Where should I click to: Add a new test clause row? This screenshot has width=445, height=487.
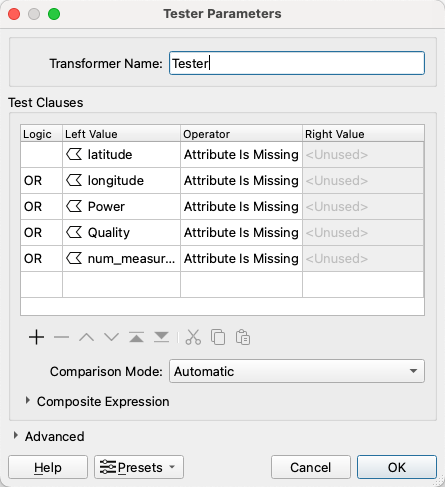pyautogui.click(x=36, y=337)
